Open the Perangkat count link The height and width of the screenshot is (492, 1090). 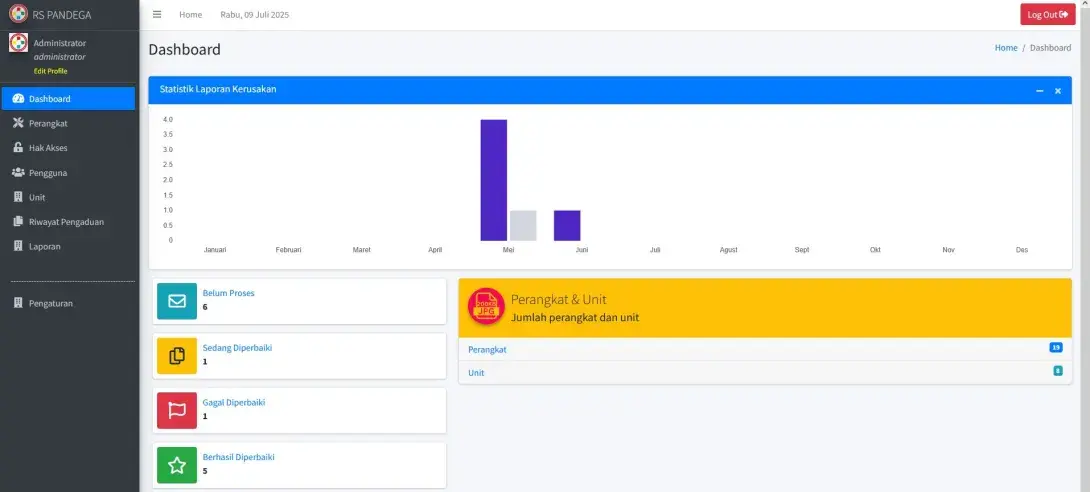(487, 350)
